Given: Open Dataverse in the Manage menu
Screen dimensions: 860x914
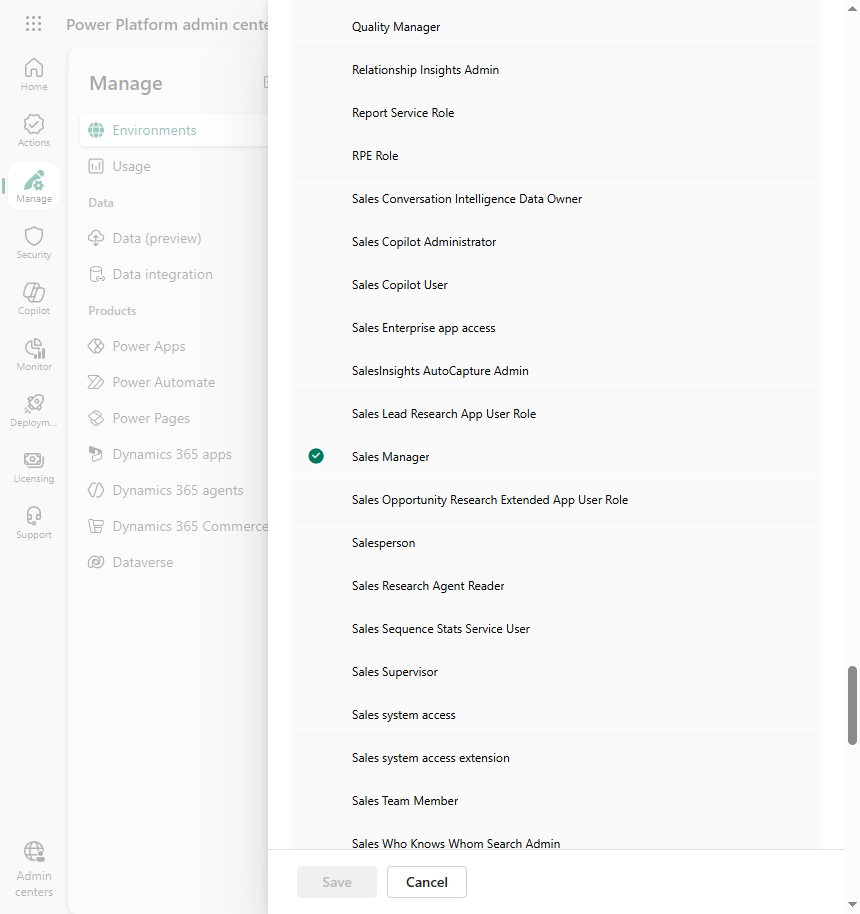Looking at the screenshot, I should click(142, 563).
